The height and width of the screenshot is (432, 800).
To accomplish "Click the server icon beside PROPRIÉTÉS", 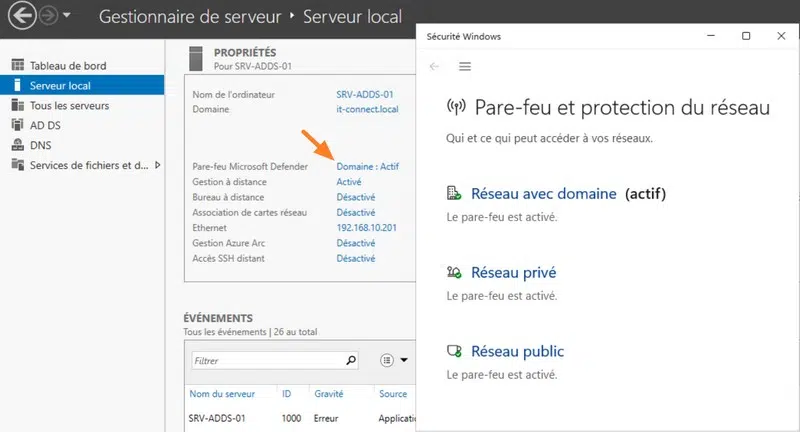I will click(195, 58).
